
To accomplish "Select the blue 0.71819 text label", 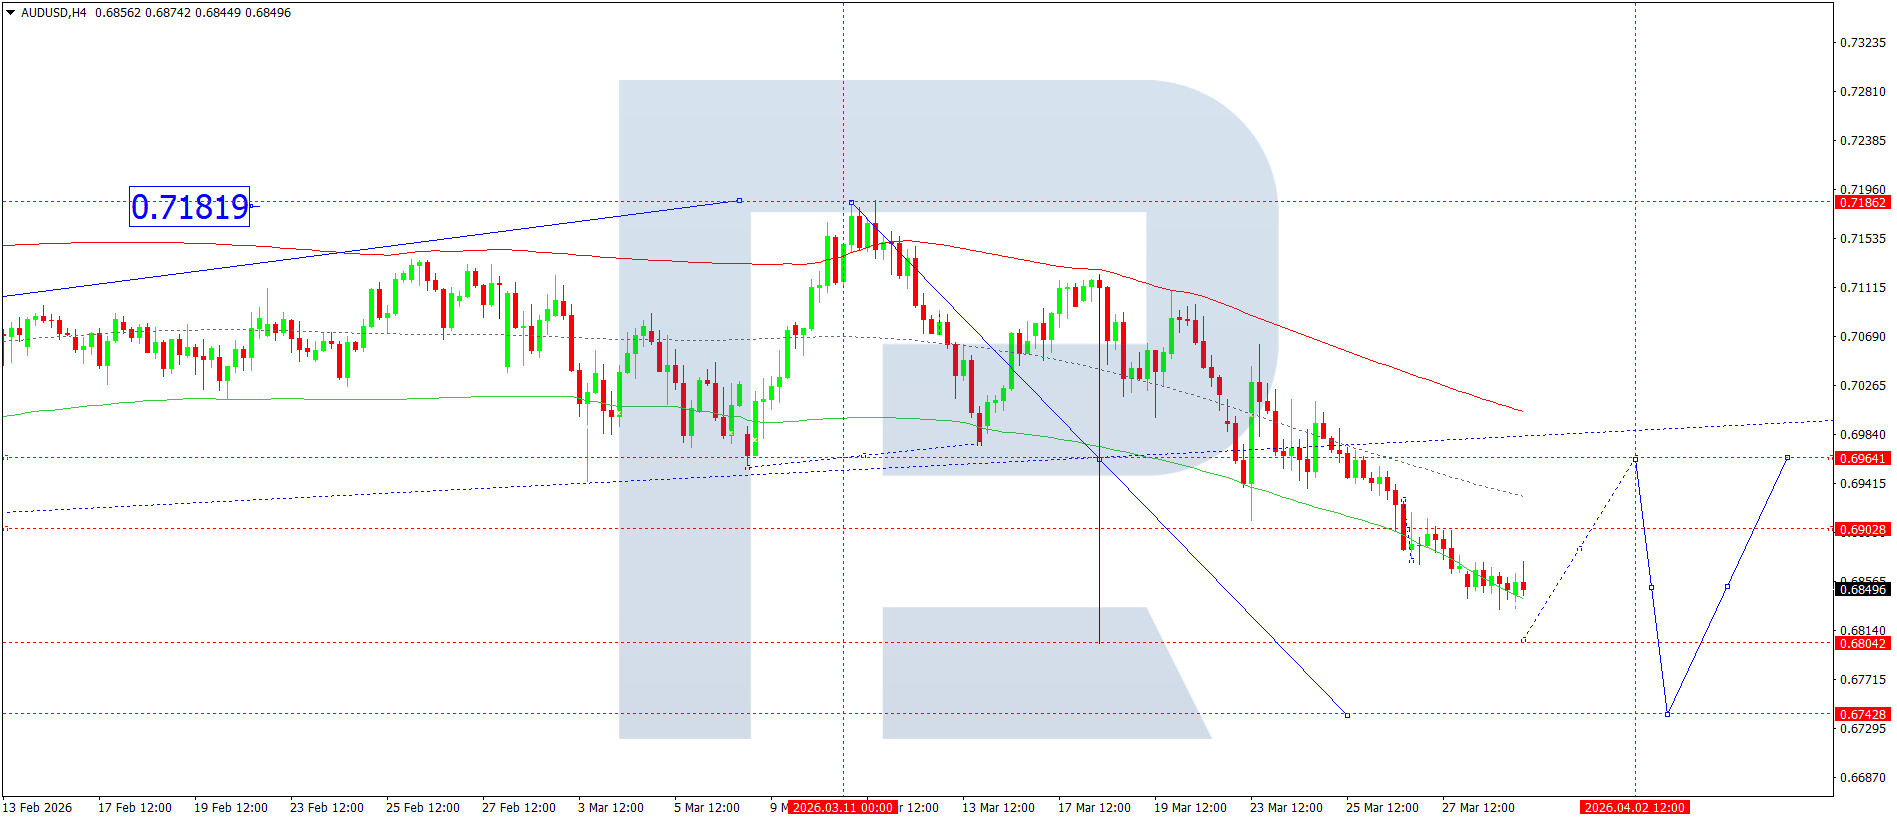I will click(x=189, y=207).
